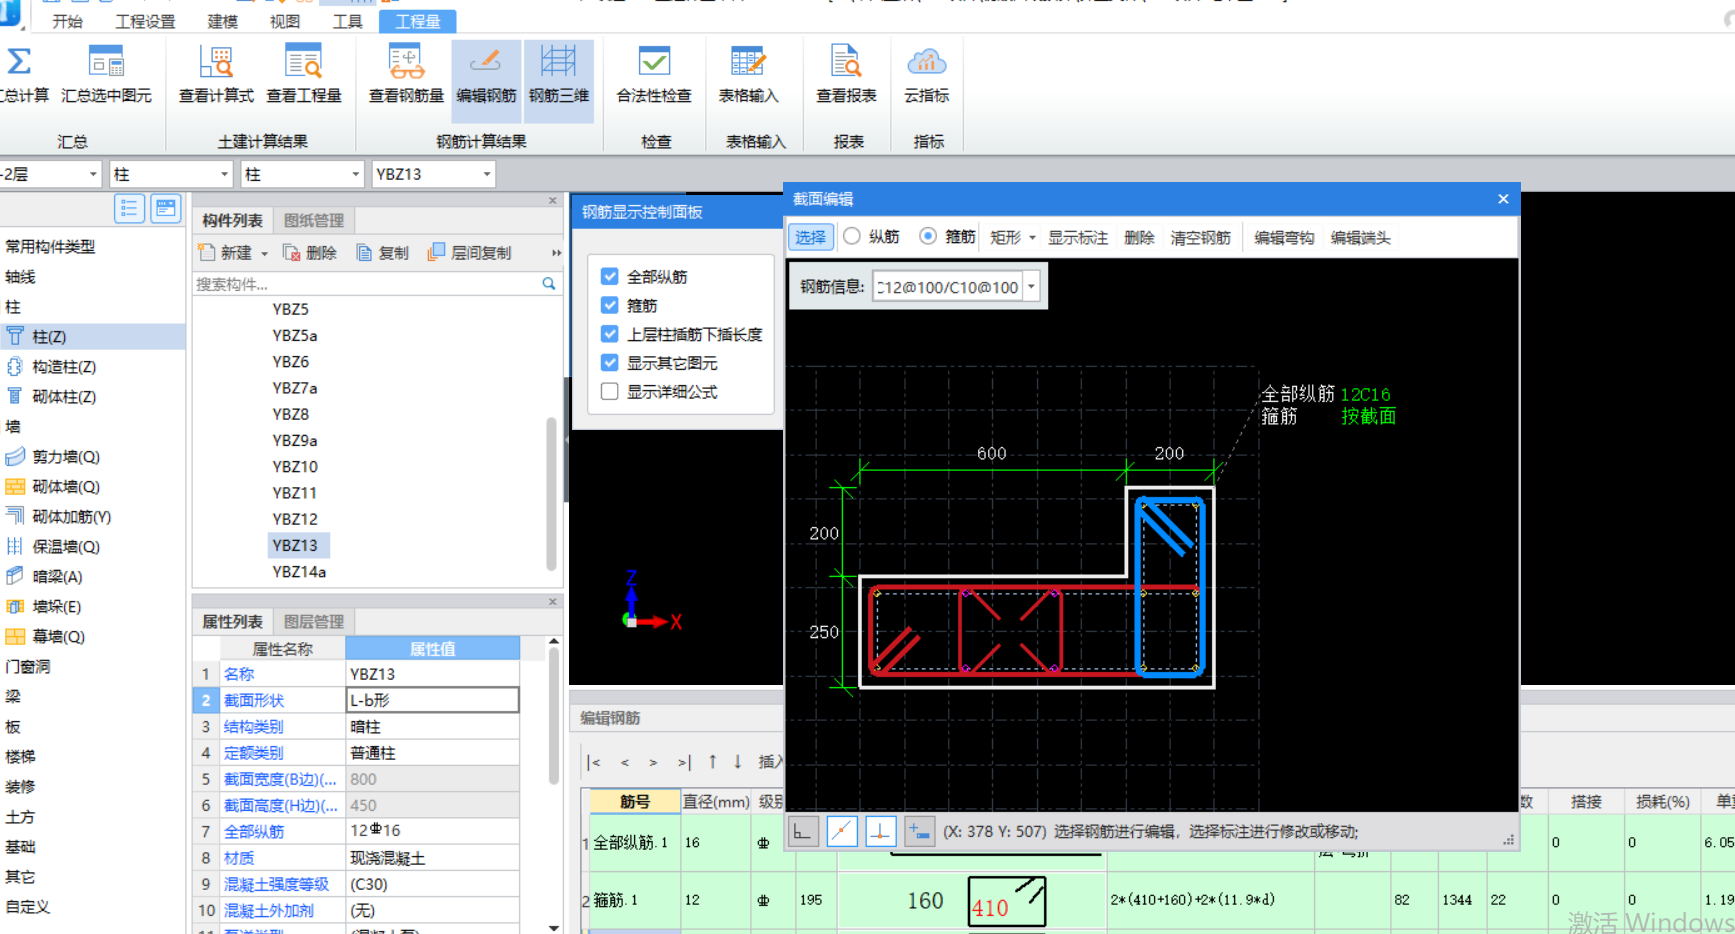Uncheck 显示其它图元 option
The image size is (1735, 934).
pos(609,363)
